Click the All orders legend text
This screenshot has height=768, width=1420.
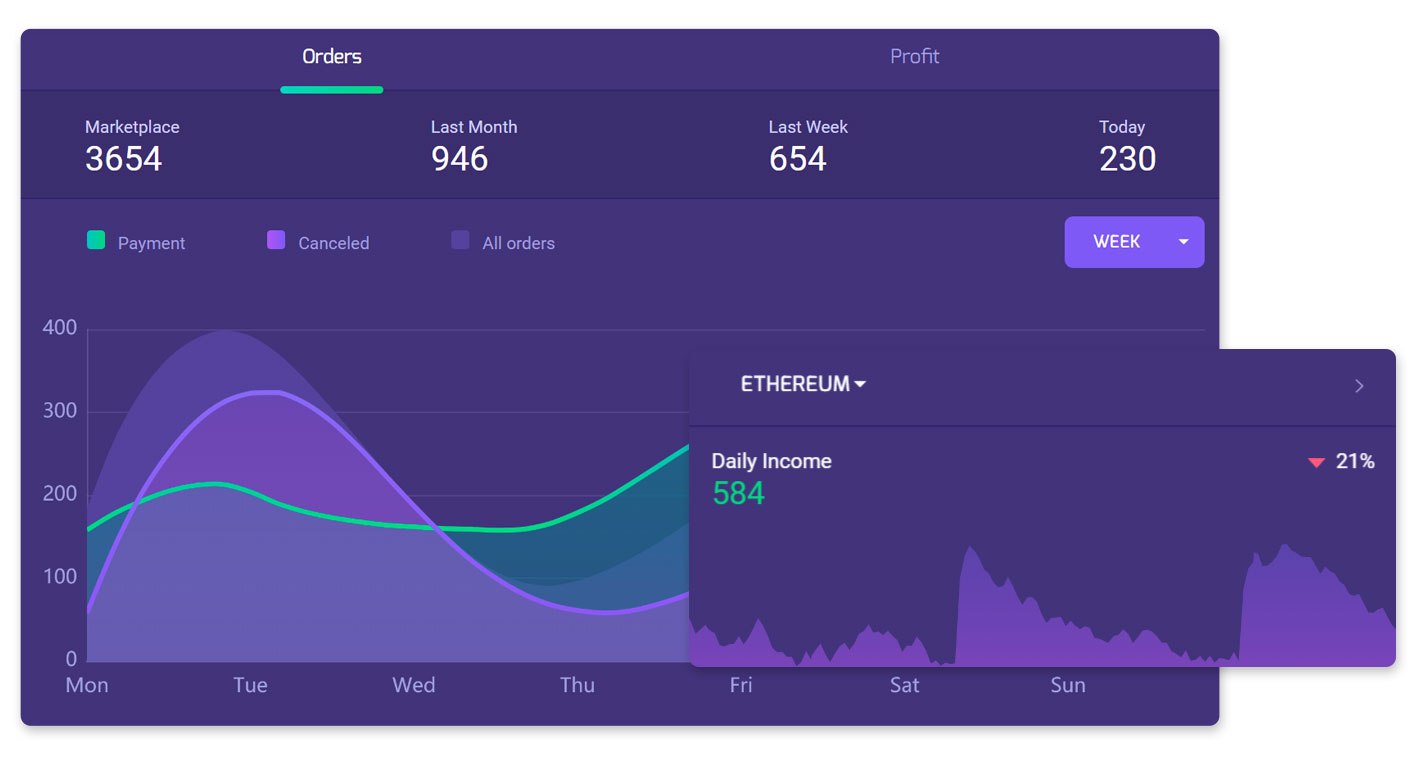pos(518,243)
